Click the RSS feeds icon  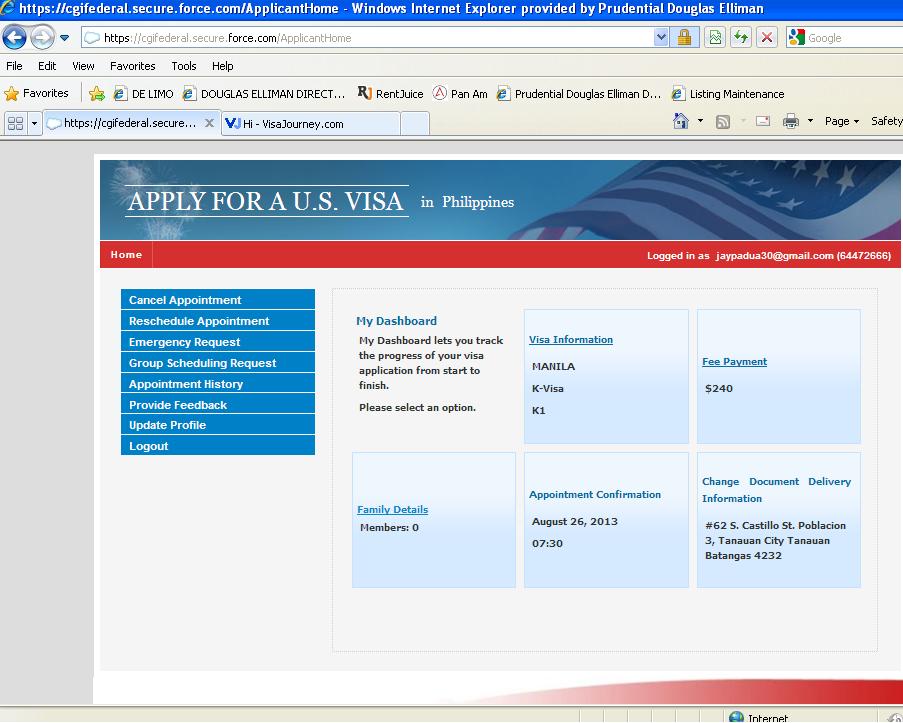723,121
